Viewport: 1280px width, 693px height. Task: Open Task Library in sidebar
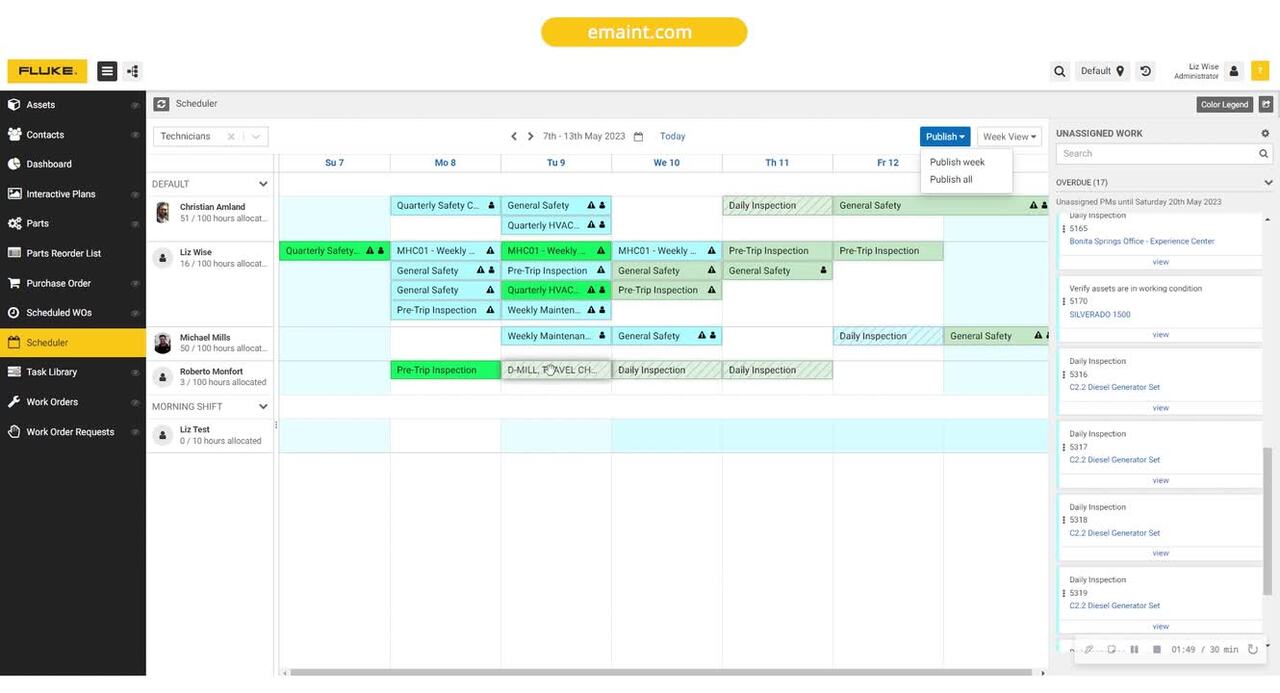coord(73,372)
